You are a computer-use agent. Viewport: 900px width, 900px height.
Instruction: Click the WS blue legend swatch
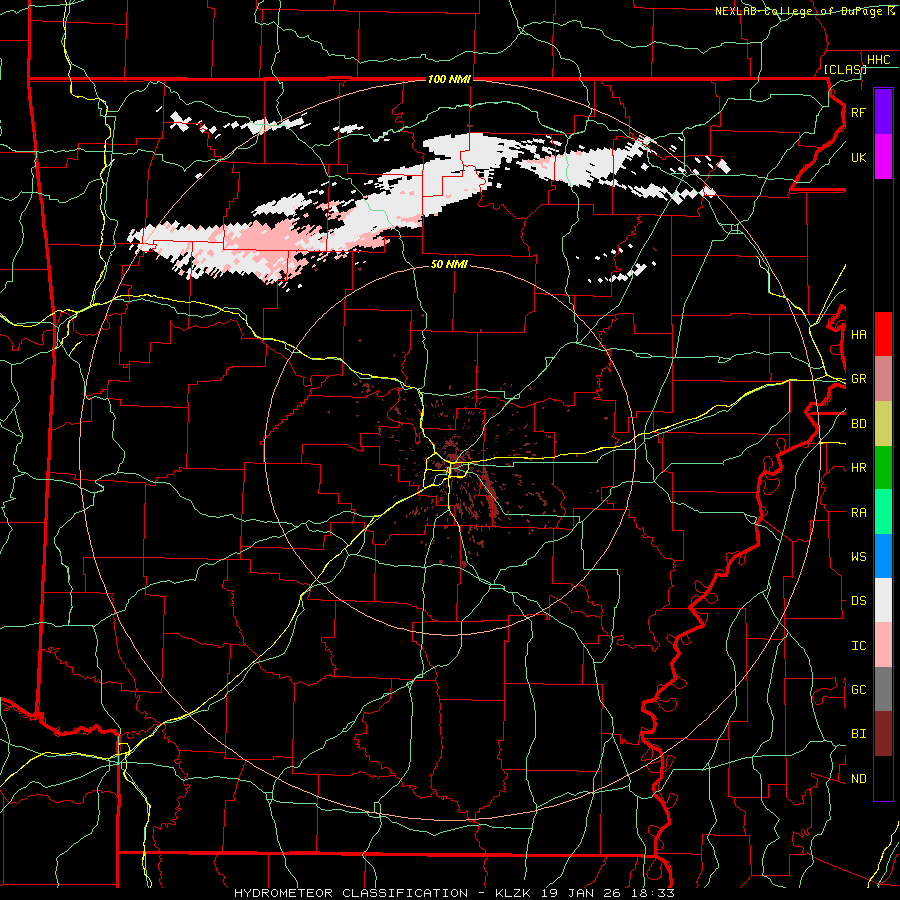pos(883,556)
